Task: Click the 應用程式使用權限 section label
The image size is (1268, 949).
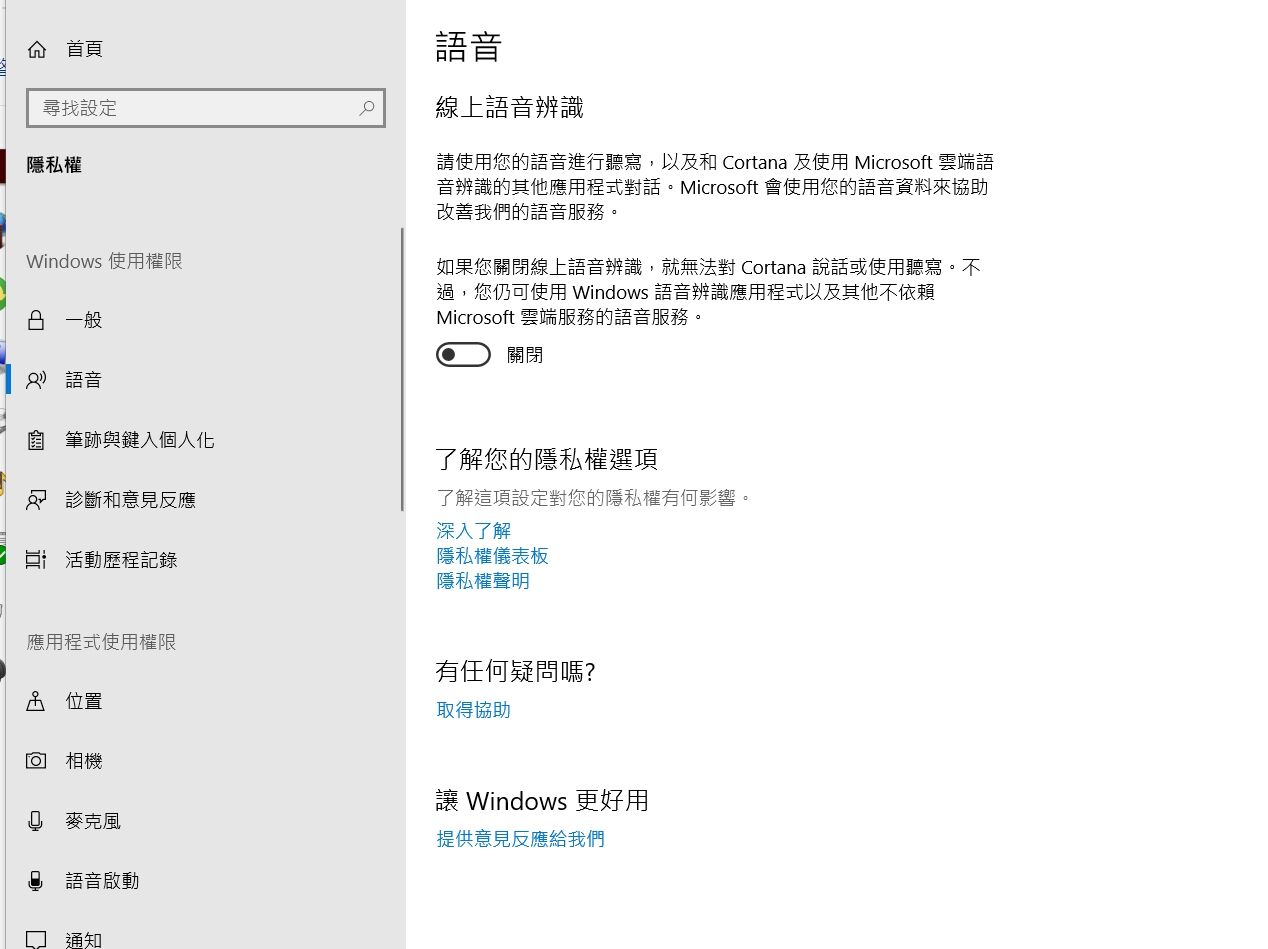Action: coord(101,642)
